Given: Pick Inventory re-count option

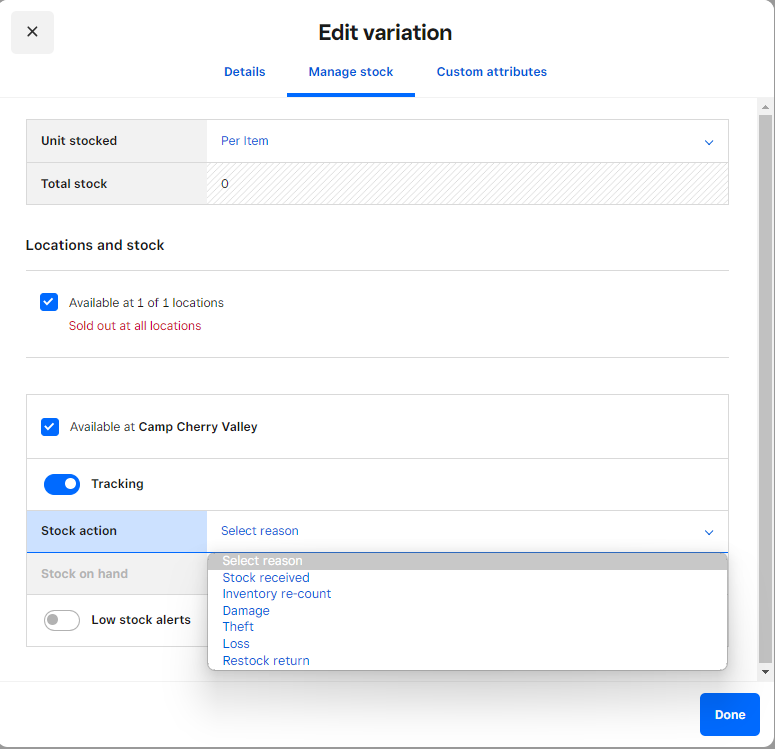Looking at the screenshot, I should pos(467,594).
